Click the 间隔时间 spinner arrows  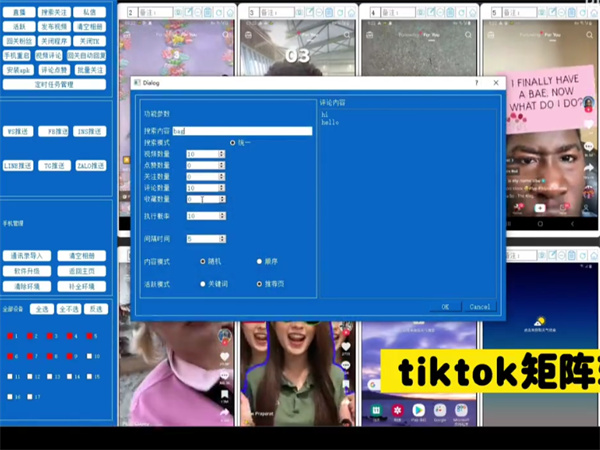222,239
